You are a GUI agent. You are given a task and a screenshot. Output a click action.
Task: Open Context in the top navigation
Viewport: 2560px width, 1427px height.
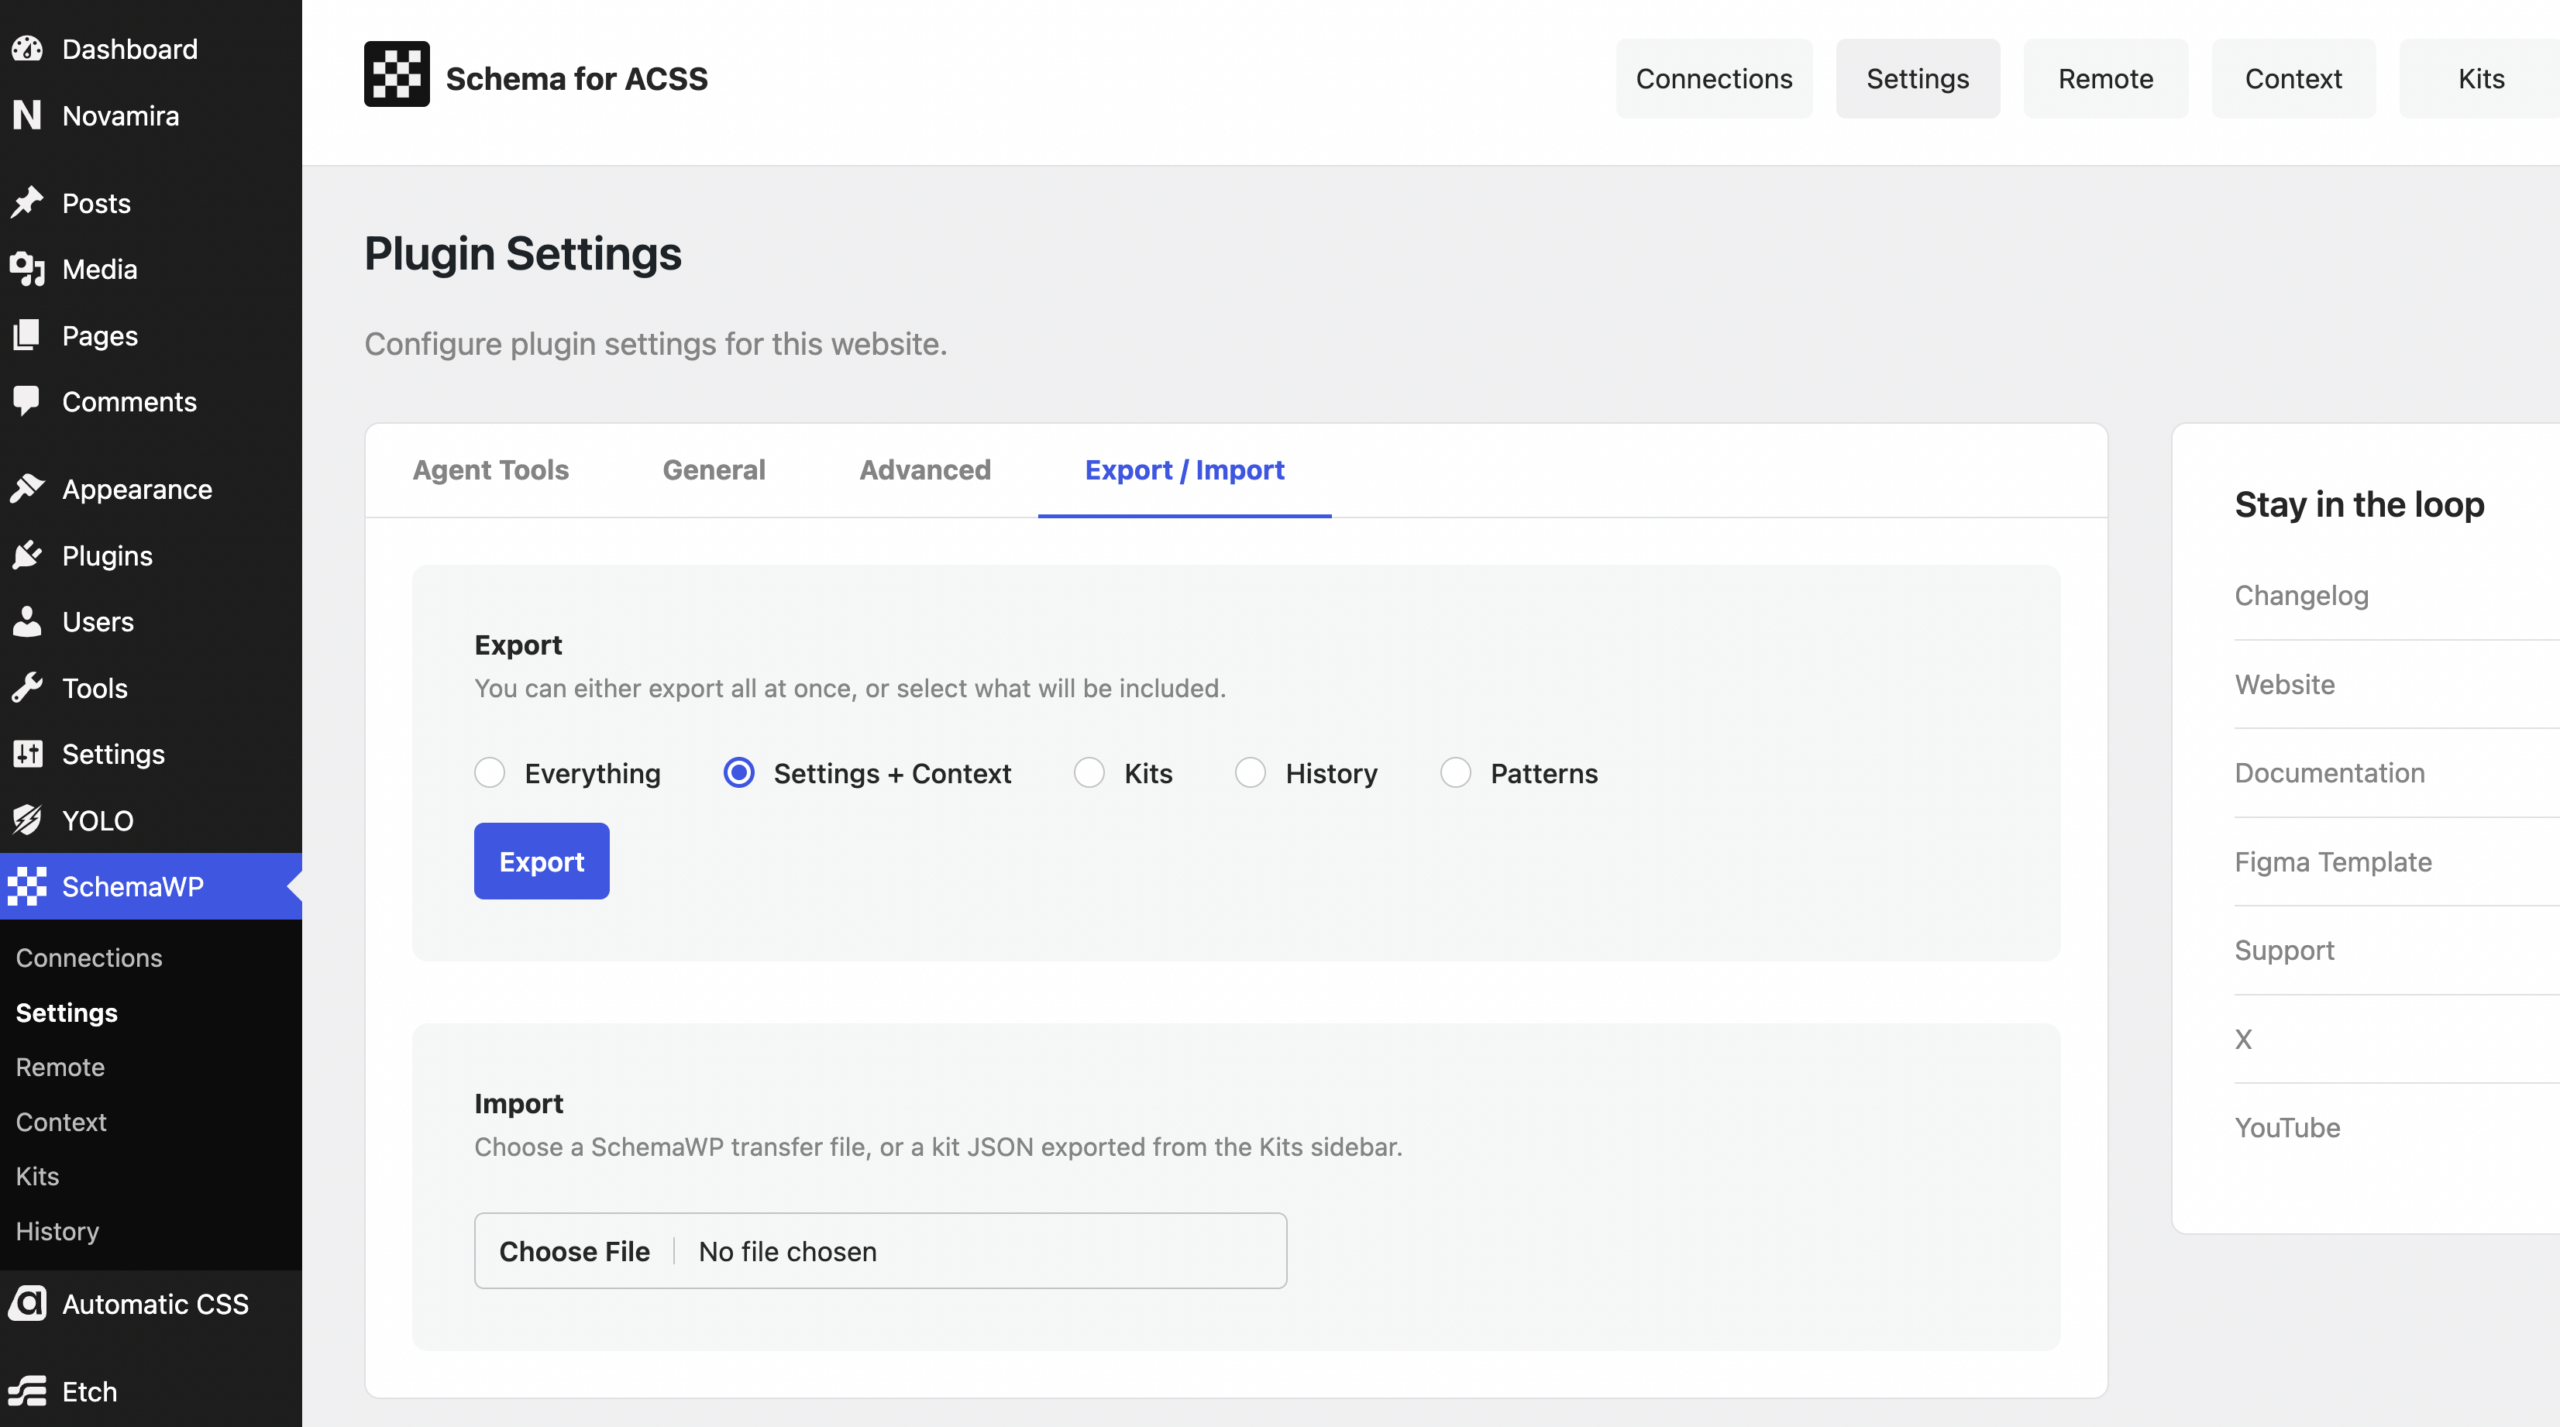[2294, 79]
